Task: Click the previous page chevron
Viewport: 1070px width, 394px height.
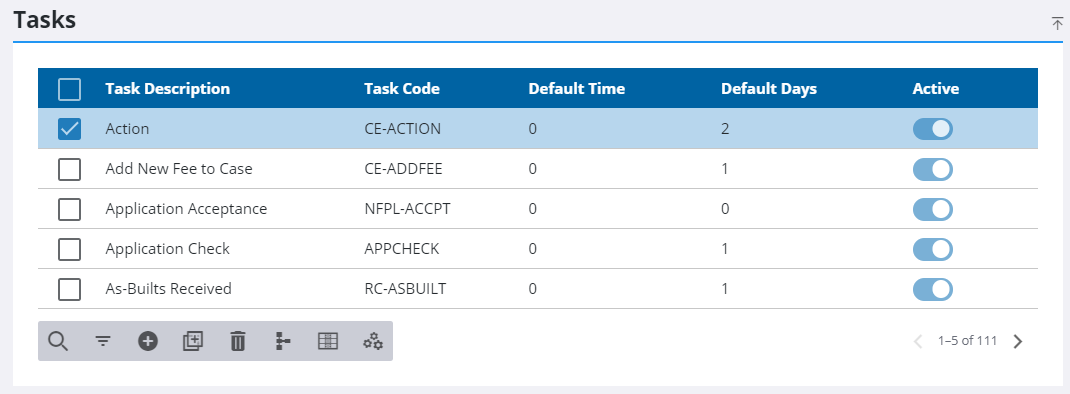Action: pos(919,341)
